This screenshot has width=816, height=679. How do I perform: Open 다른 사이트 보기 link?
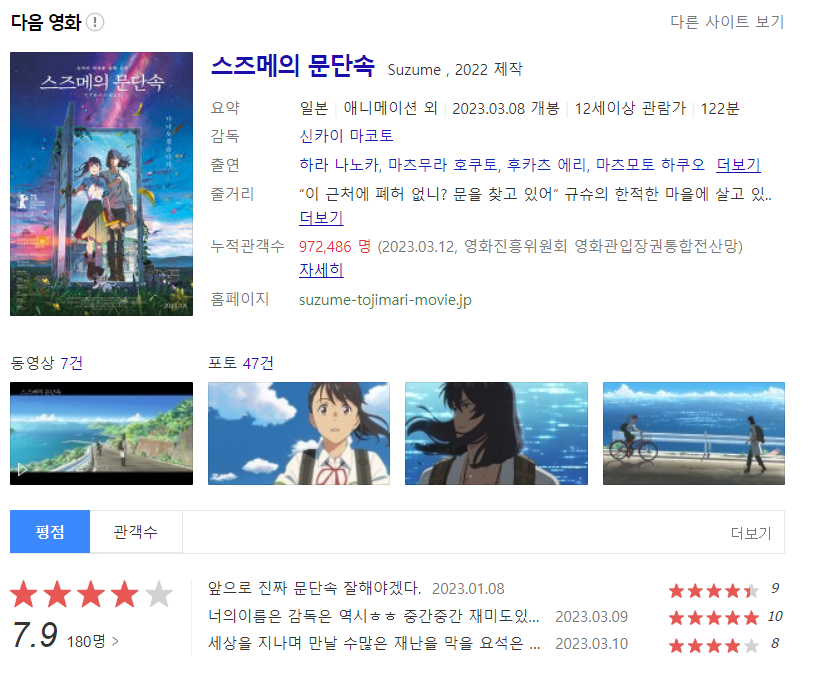[726, 22]
